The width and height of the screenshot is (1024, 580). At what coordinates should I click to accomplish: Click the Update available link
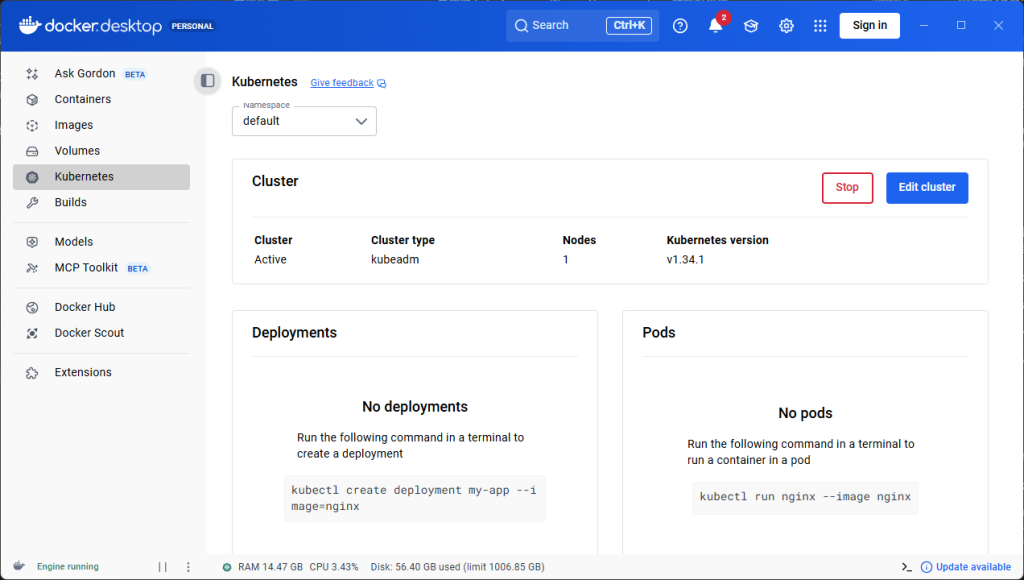tap(973, 567)
